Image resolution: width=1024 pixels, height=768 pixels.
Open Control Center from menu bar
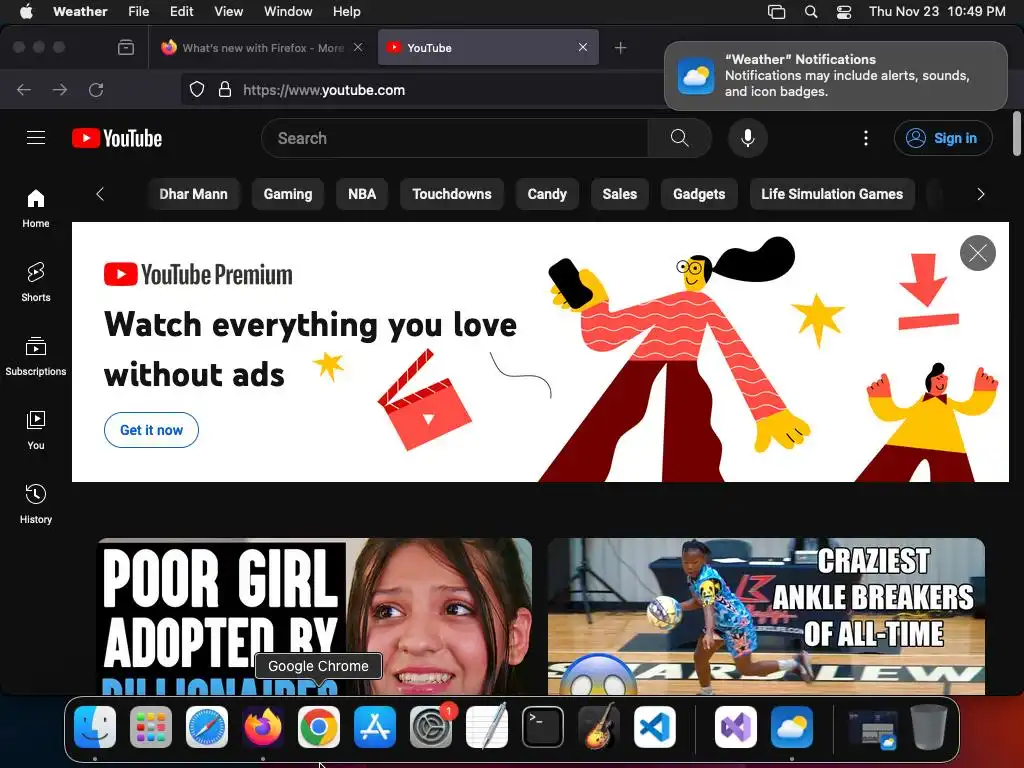click(844, 12)
